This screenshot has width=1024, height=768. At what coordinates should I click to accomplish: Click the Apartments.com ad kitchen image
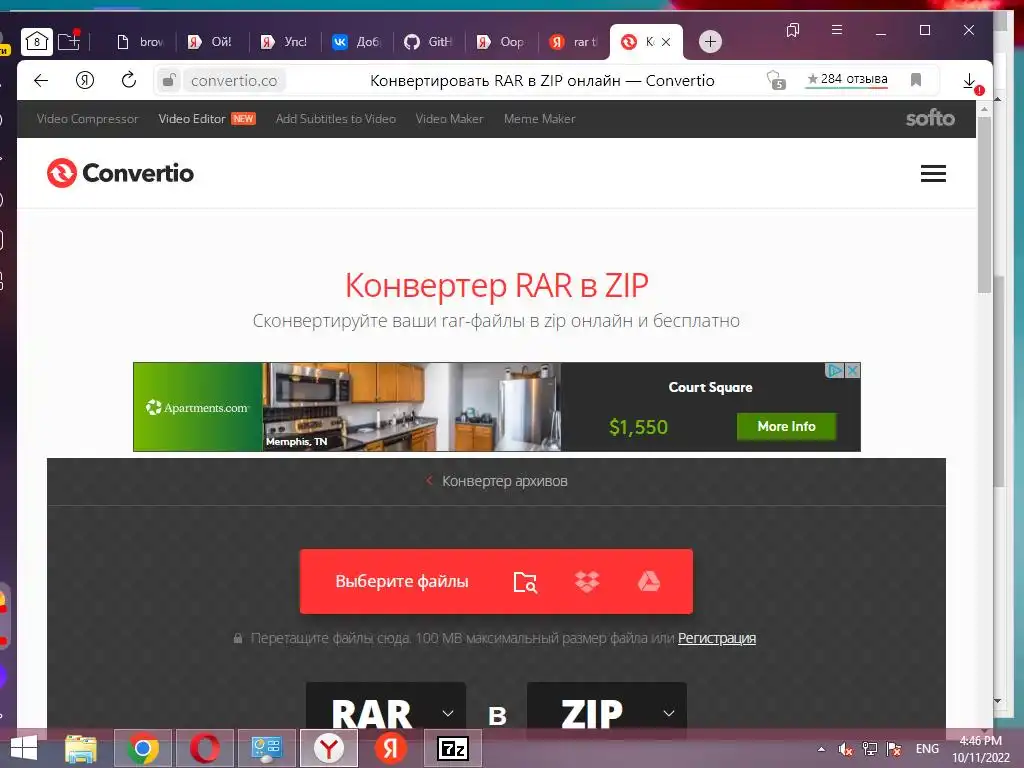point(411,407)
